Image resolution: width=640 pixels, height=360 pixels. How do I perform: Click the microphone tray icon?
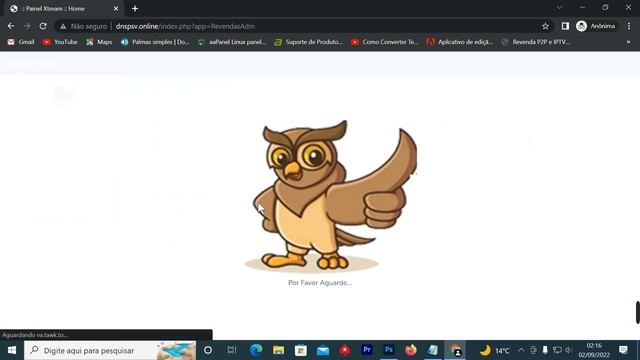pos(545,350)
